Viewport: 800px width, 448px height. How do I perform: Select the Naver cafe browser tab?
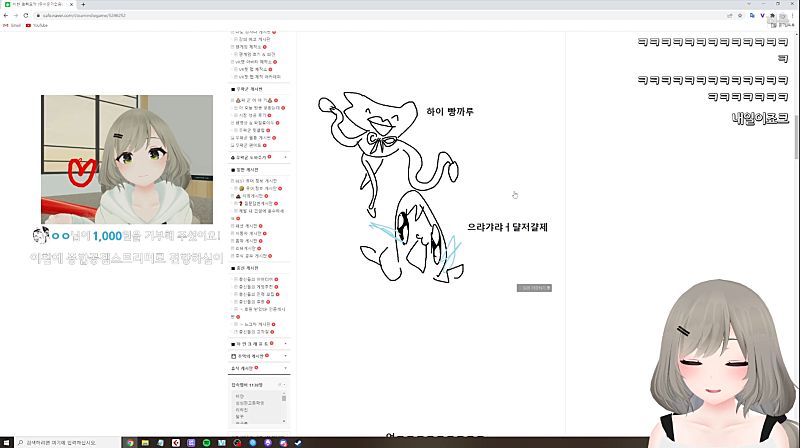pyautogui.click(x=39, y=4)
